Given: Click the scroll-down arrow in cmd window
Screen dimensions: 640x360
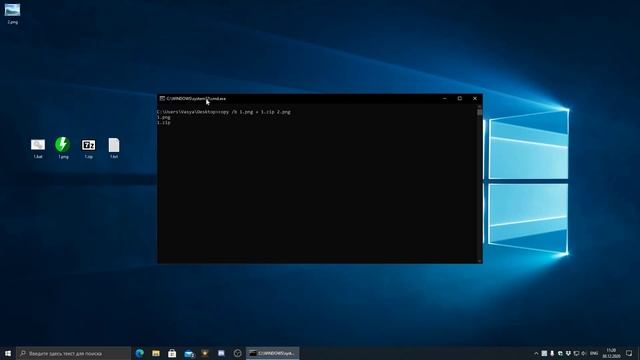Looking at the screenshot, I should [x=480, y=260].
